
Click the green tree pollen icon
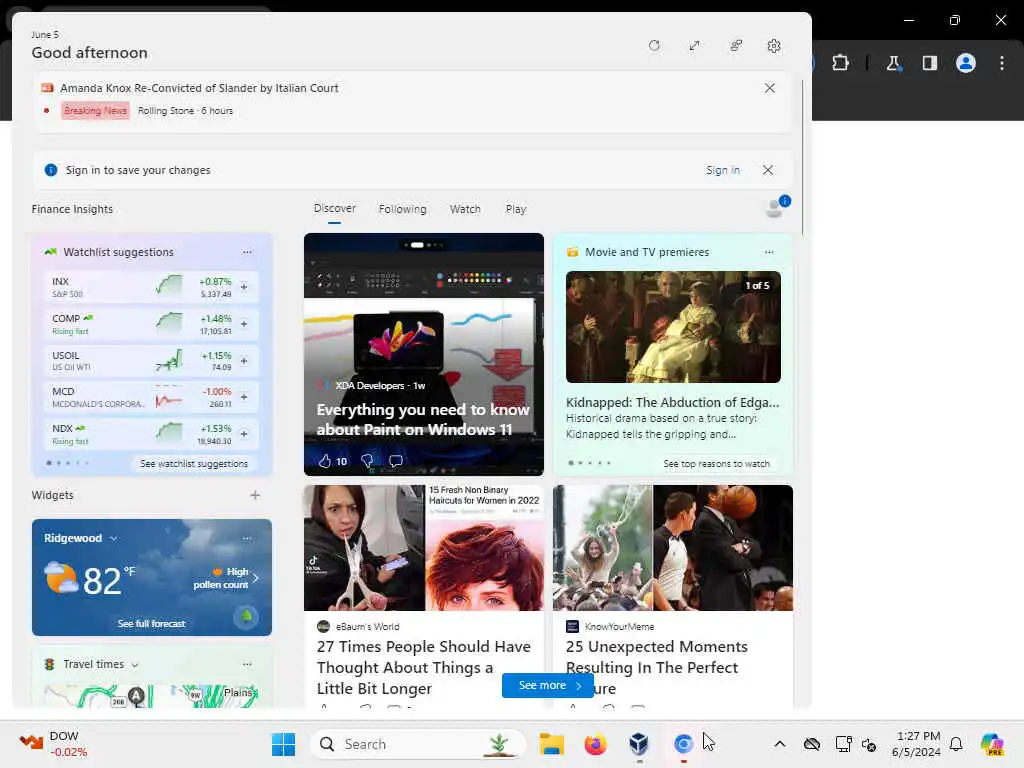pyautogui.click(x=246, y=616)
